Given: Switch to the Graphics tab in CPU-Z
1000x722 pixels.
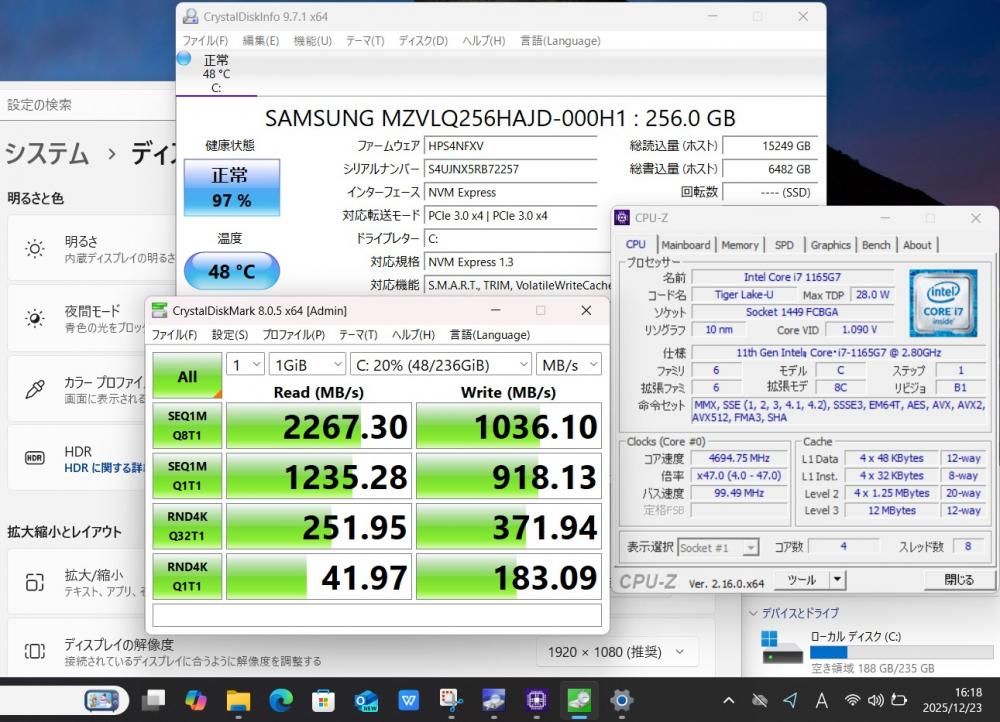Looking at the screenshot, I should [830, 245].
